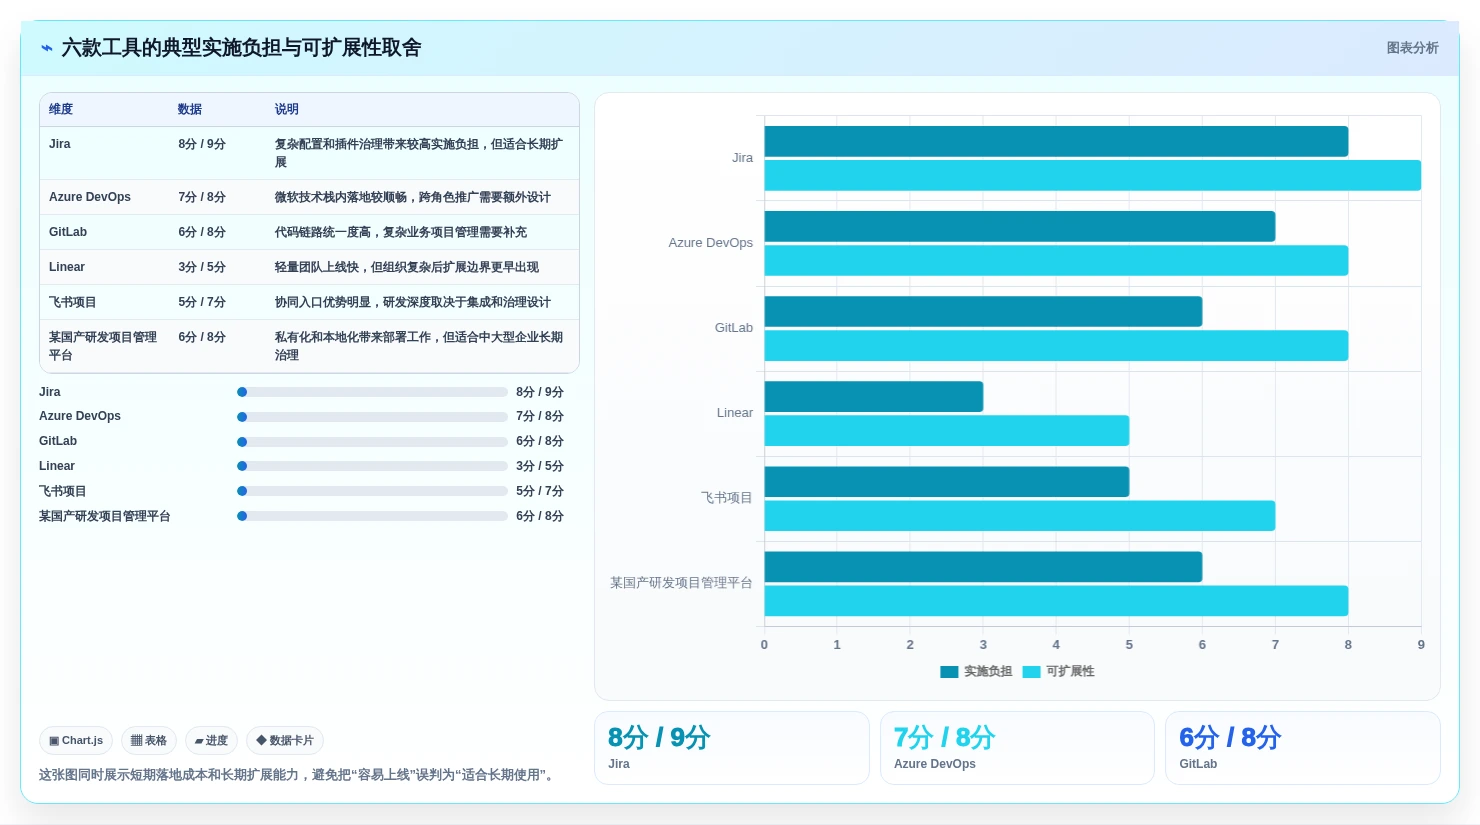Select the Linear table row name
The image size is (1480, 825).
pyautogui.click(x=67, y=267)
